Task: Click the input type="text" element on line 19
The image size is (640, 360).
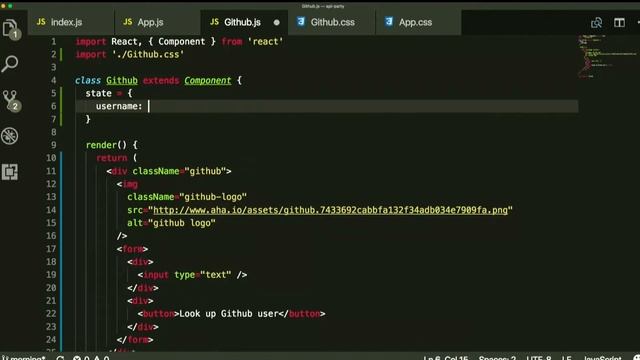Action: coord(192,275)
